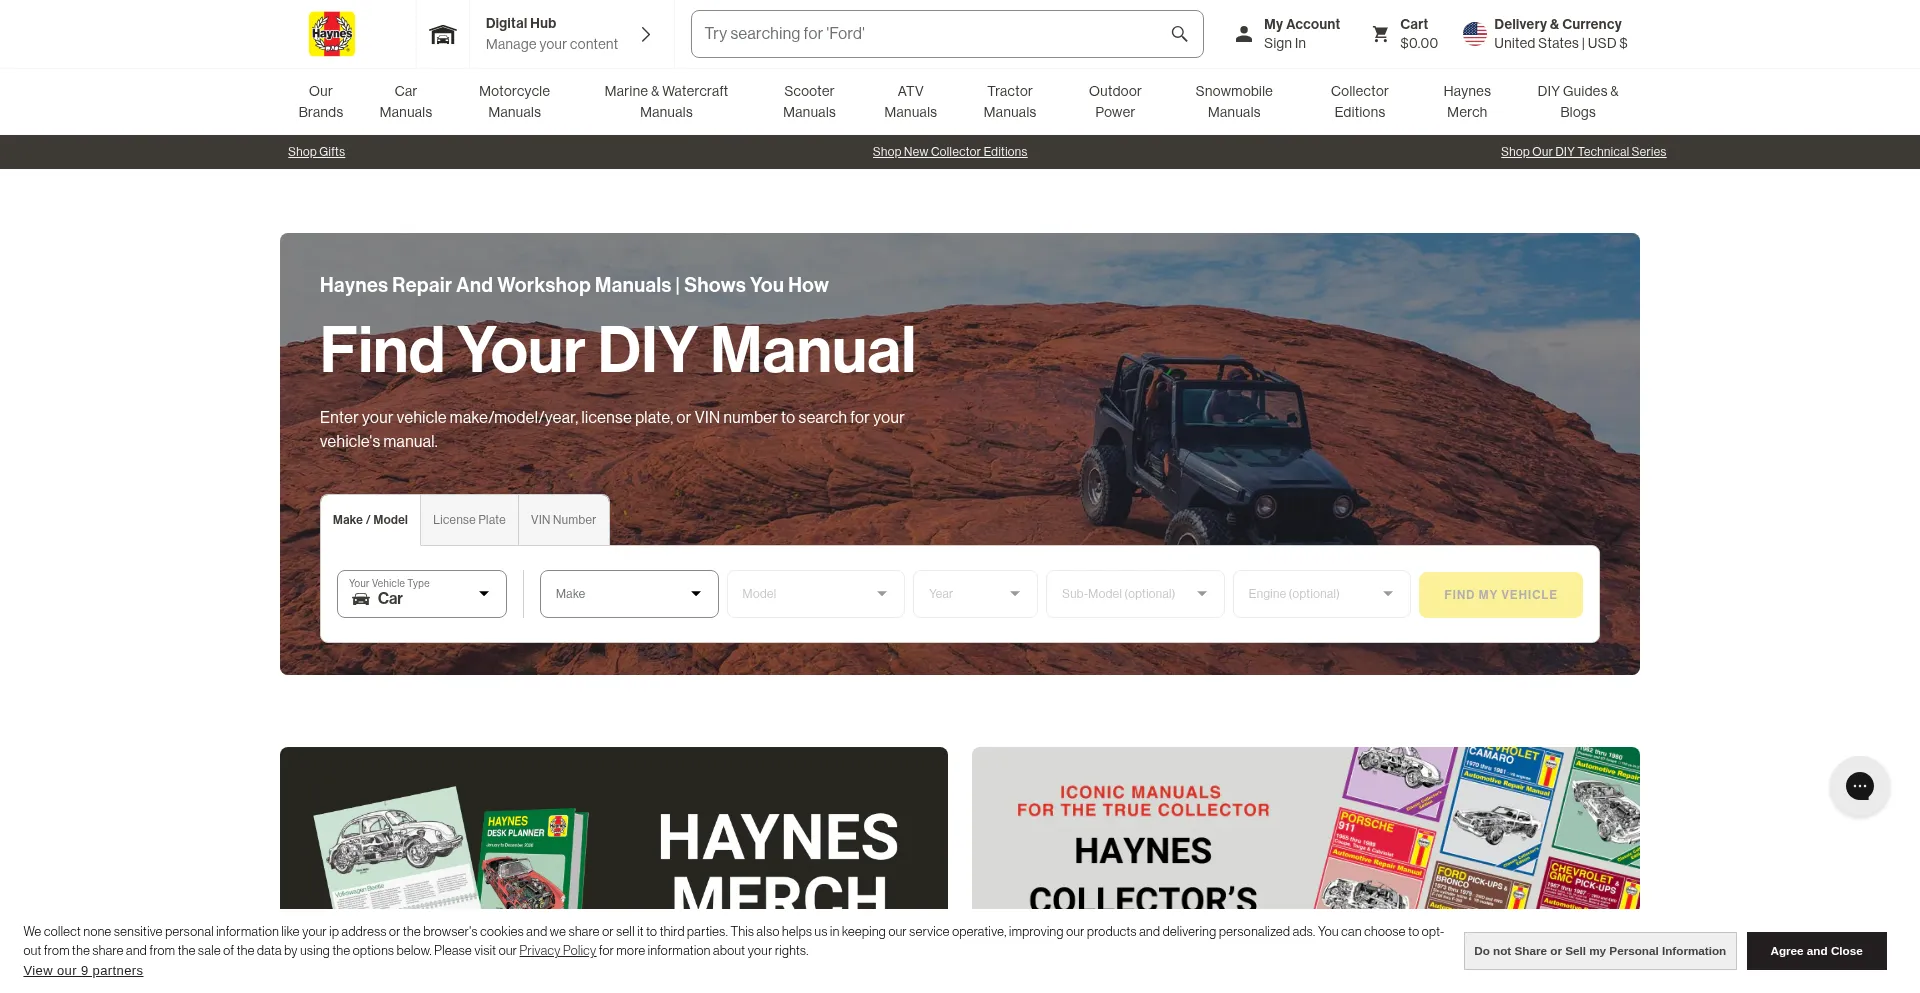Click Shop New Collector Editions link

pos(950,152)
